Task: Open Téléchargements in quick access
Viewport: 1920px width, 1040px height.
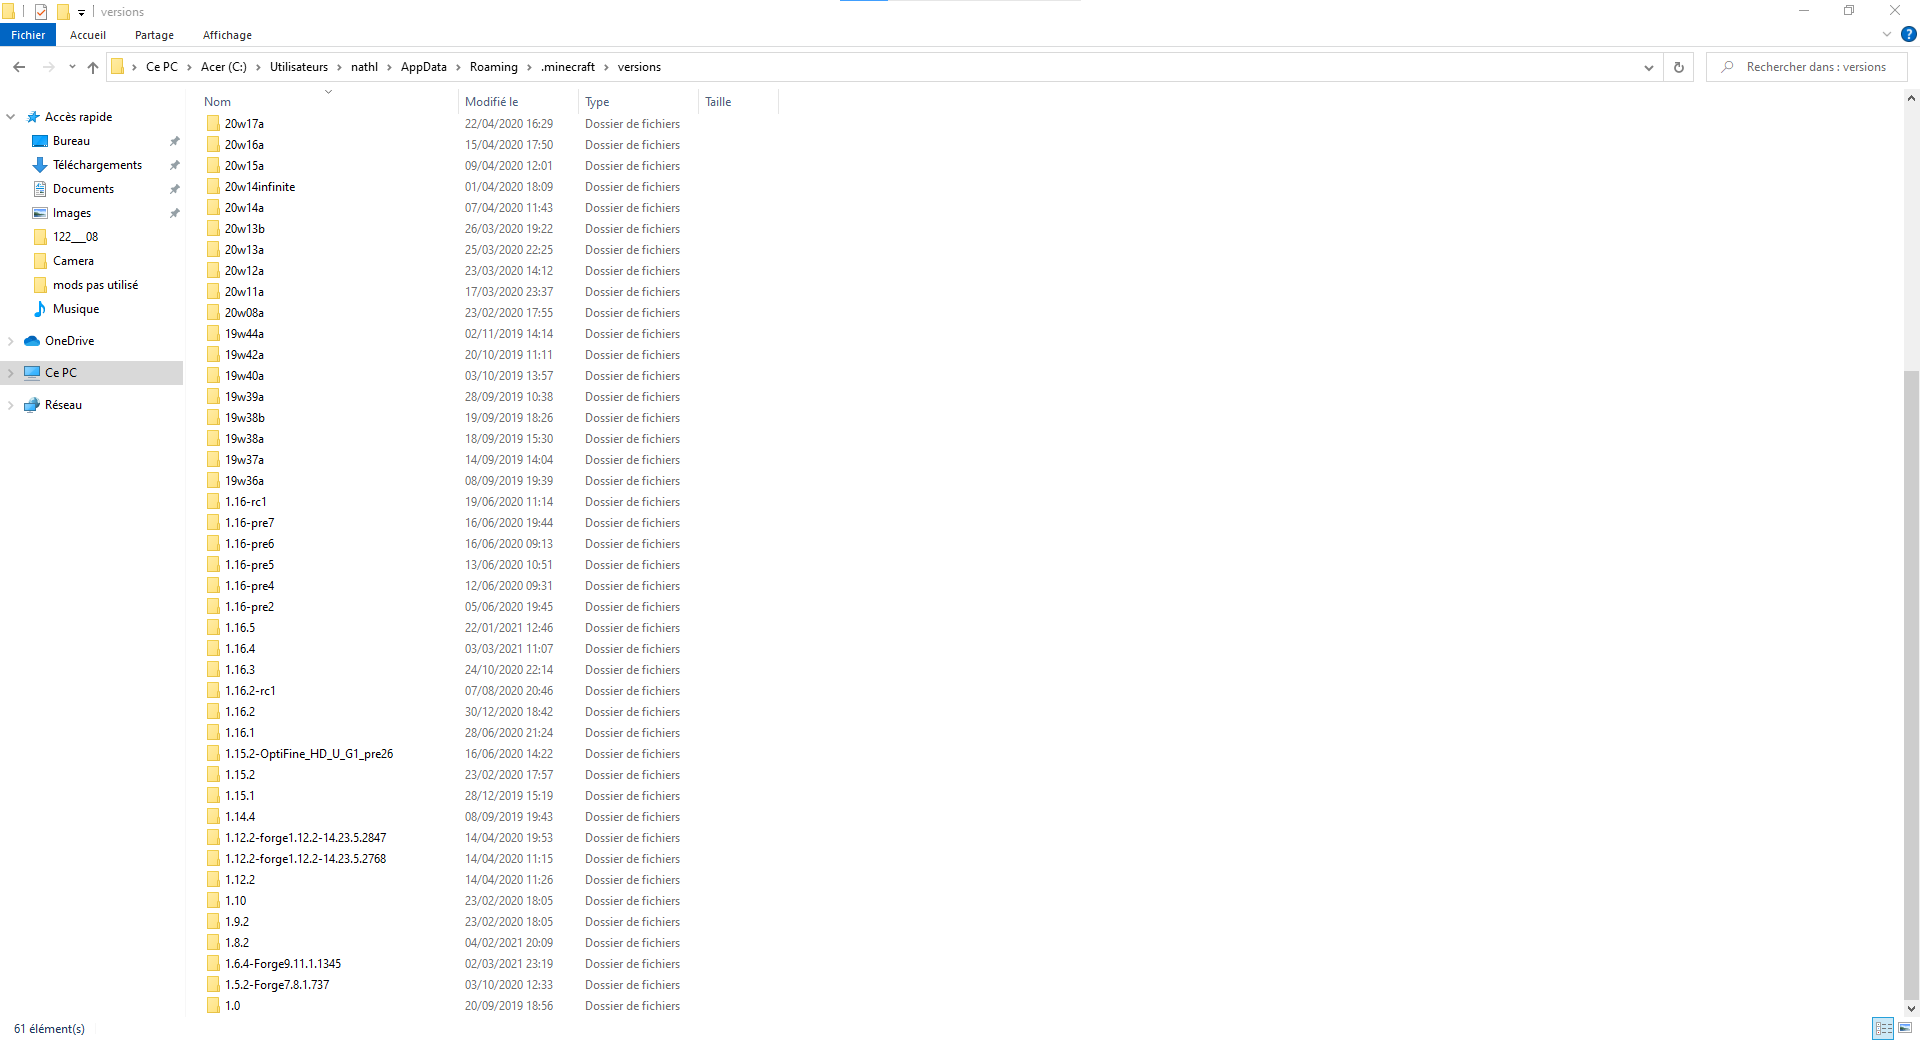Action: tap(97, 165)
